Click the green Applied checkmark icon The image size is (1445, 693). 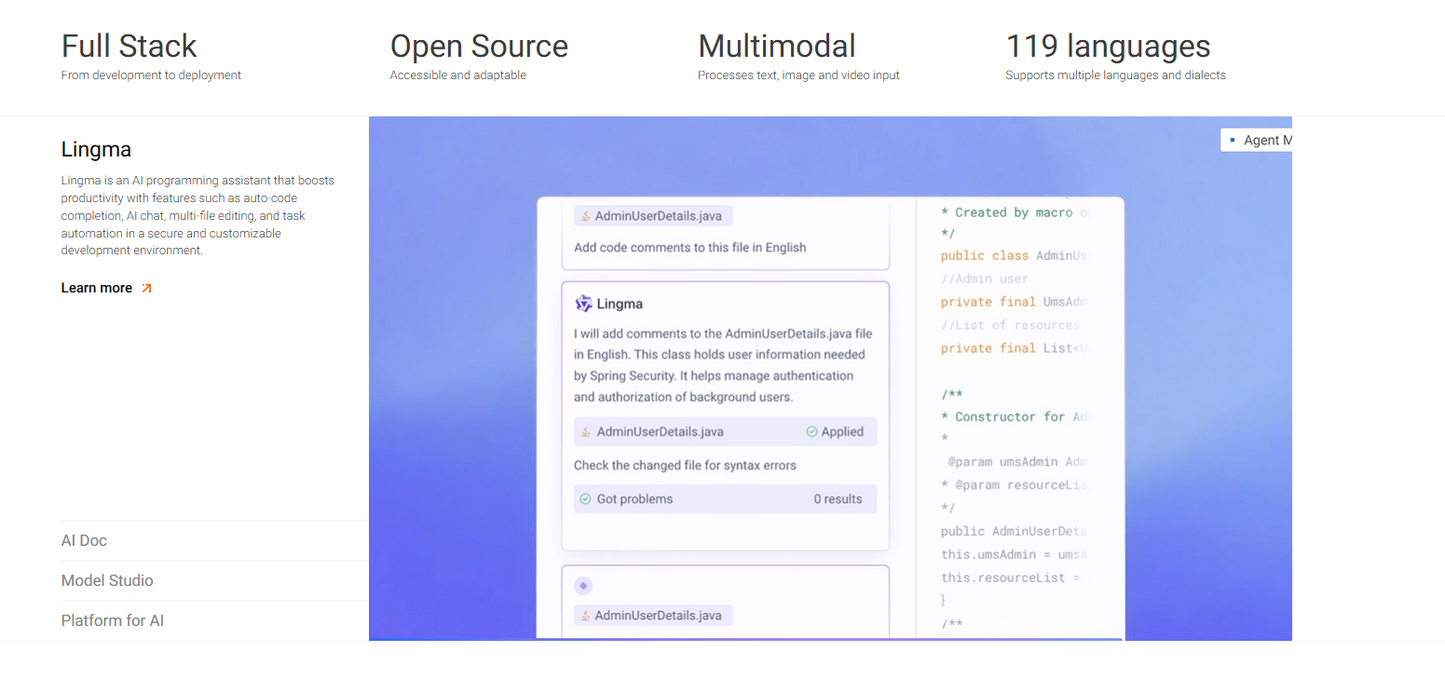tap(812, 432)
